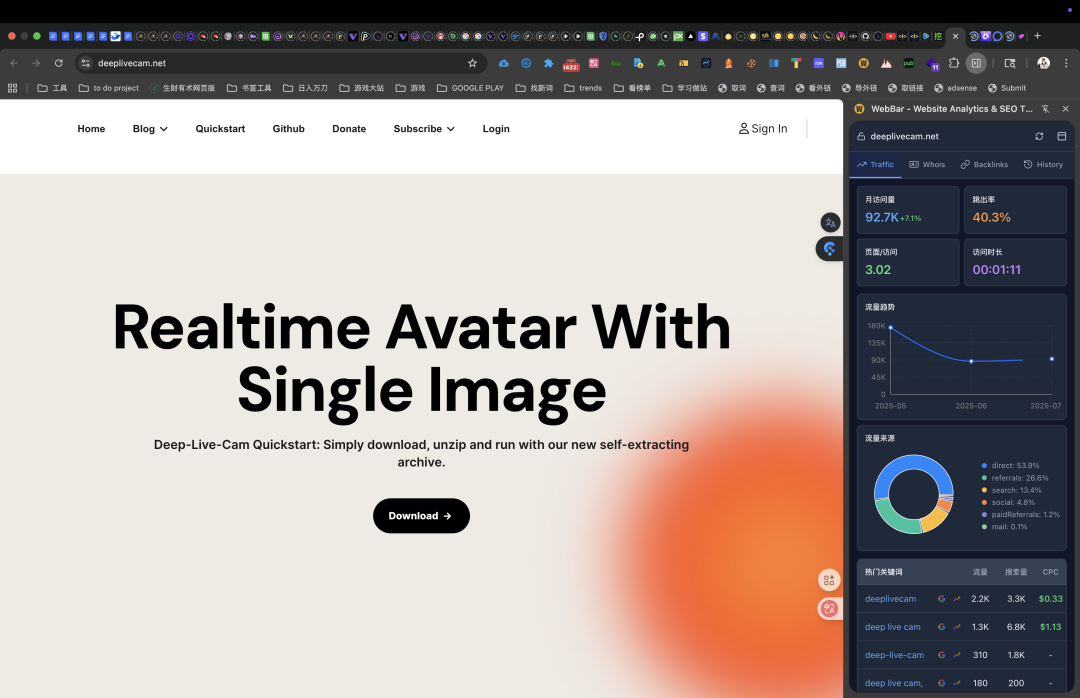The image size is (1080, 698).
Task: Reload the page in Chrome
Action: (x=59, y=63)
